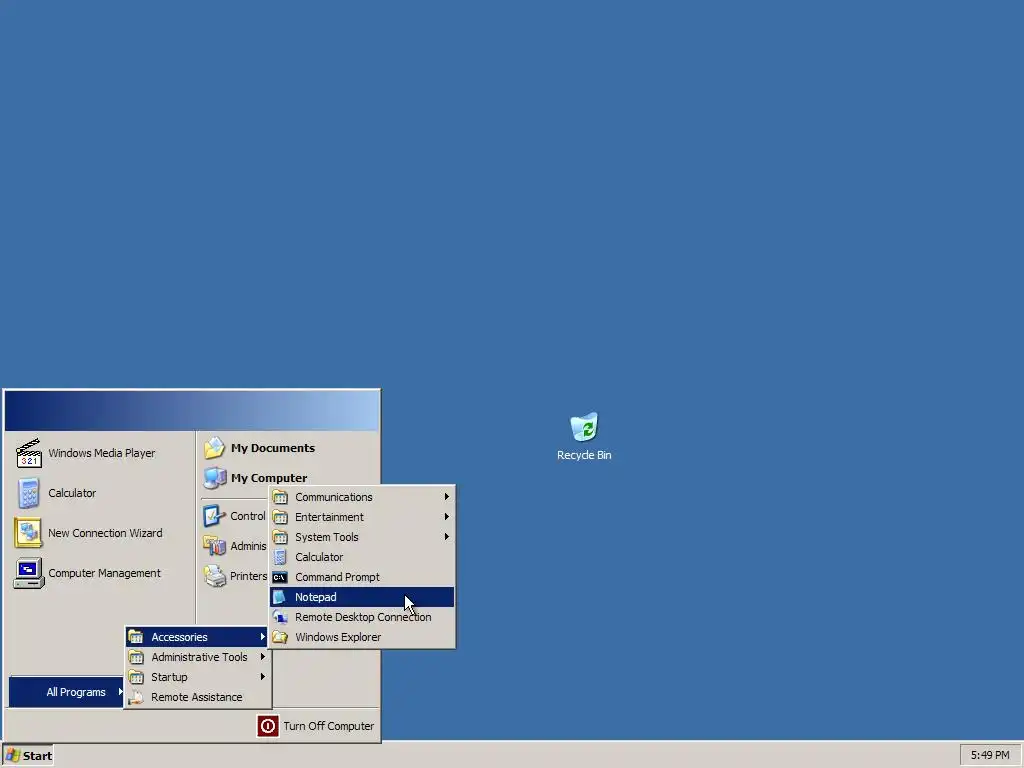Open the All Programs list
This screenshot has width=1024, height=768.
tap(66, 692)
